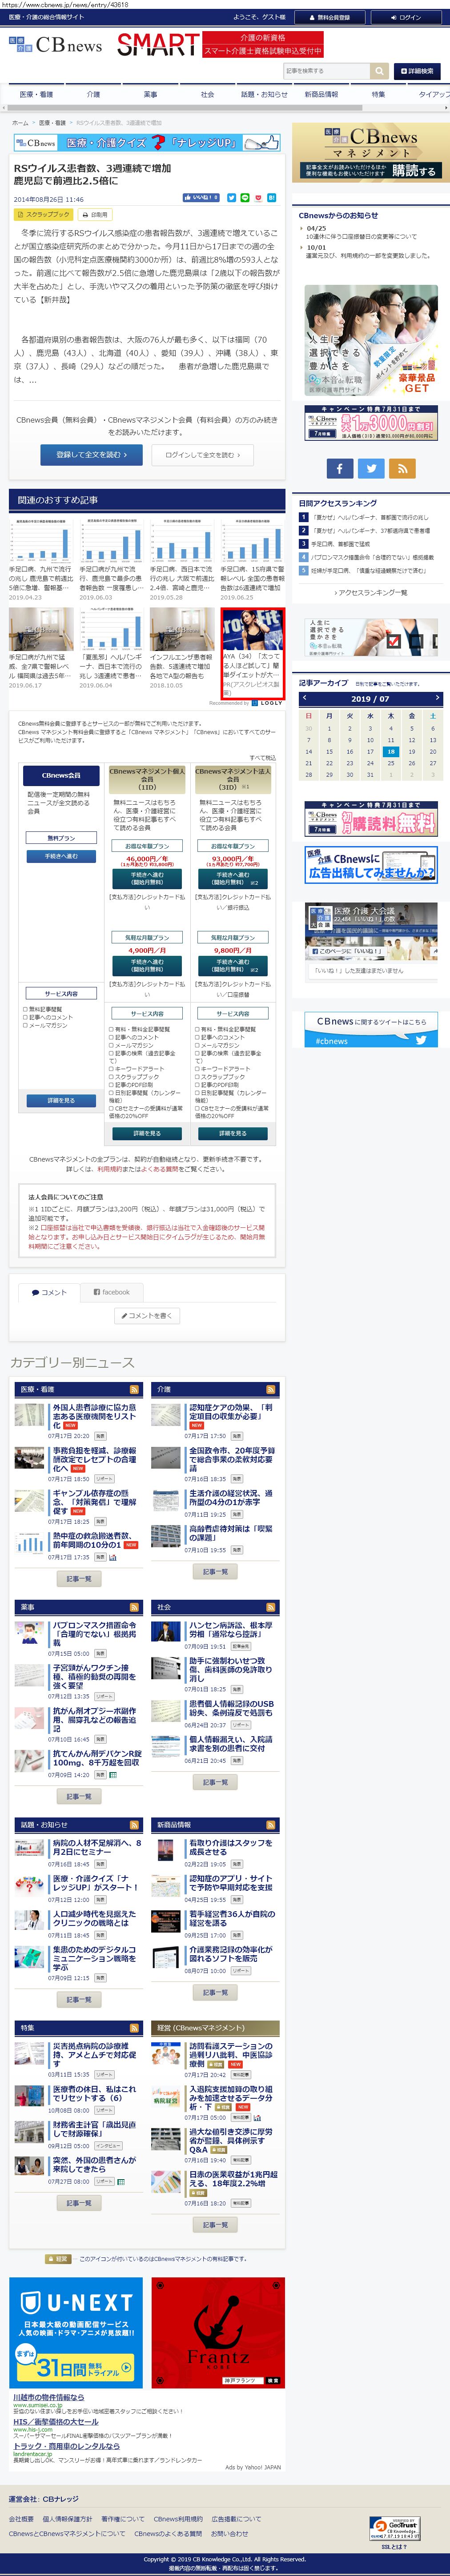Open the 社会 navigation menu item

click(x=207, y=94)
